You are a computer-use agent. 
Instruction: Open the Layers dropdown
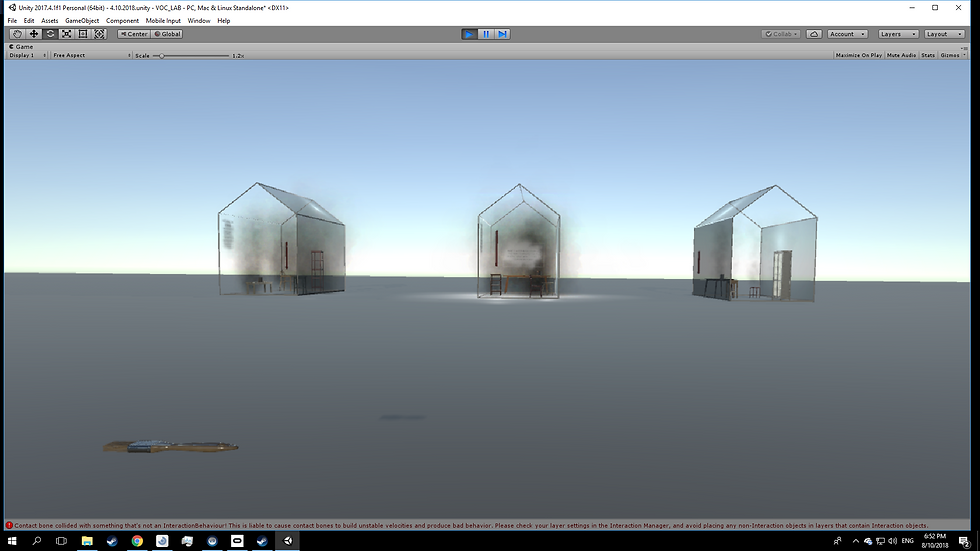click(898, 34)
